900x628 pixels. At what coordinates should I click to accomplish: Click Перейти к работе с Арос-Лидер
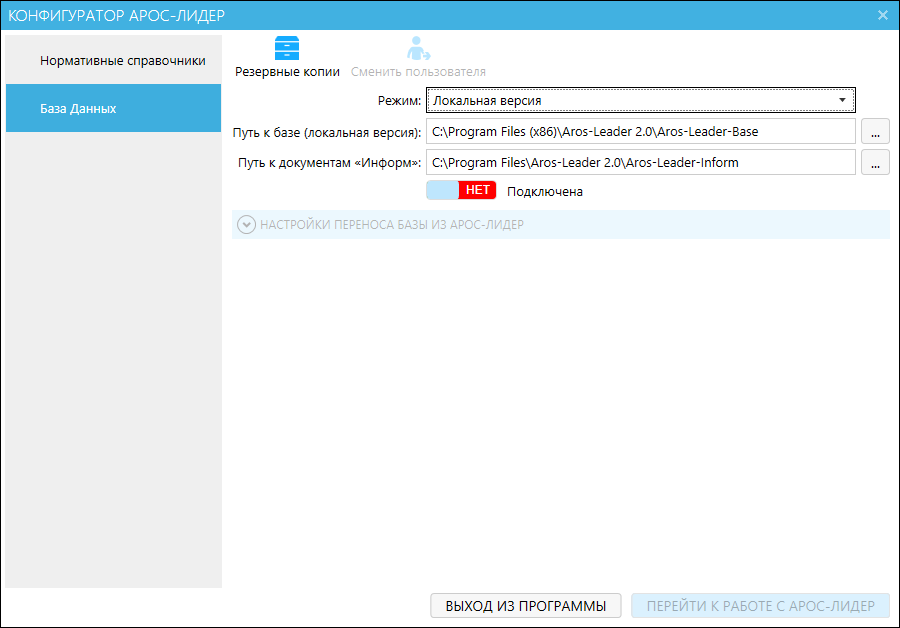pyautogui.click(x=761, y=606)
